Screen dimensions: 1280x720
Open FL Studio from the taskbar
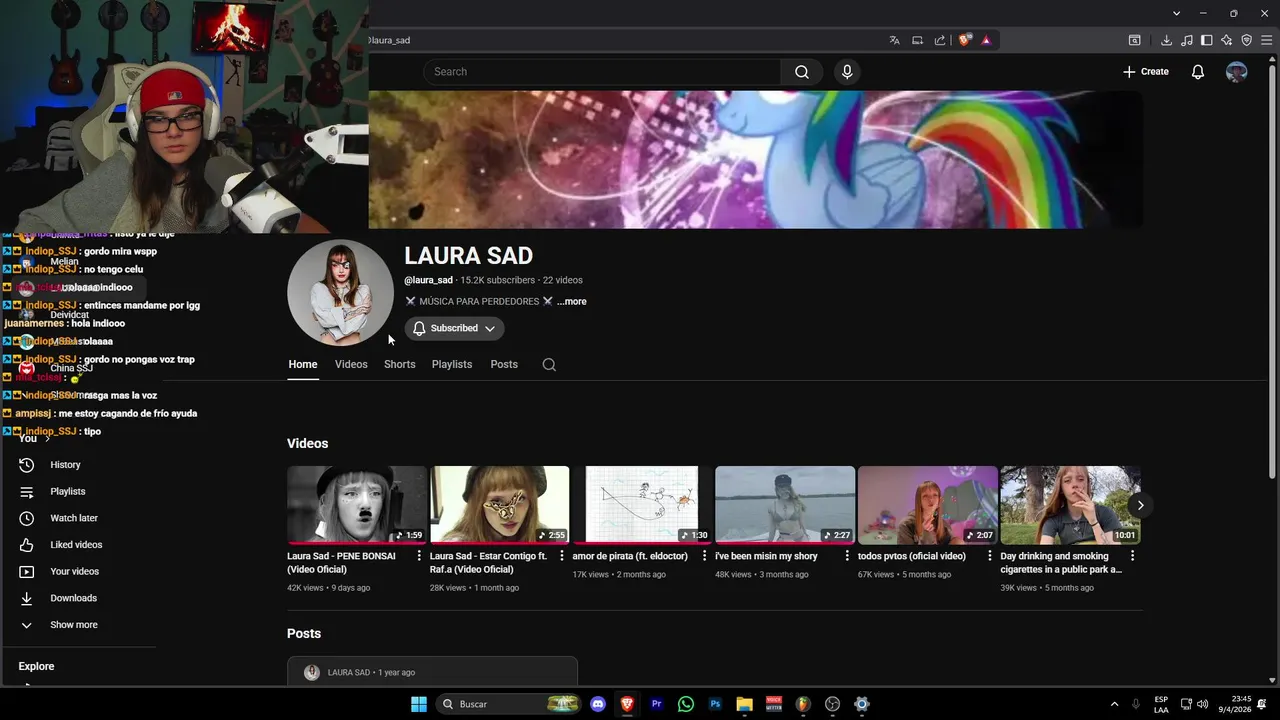coord(803,704)
